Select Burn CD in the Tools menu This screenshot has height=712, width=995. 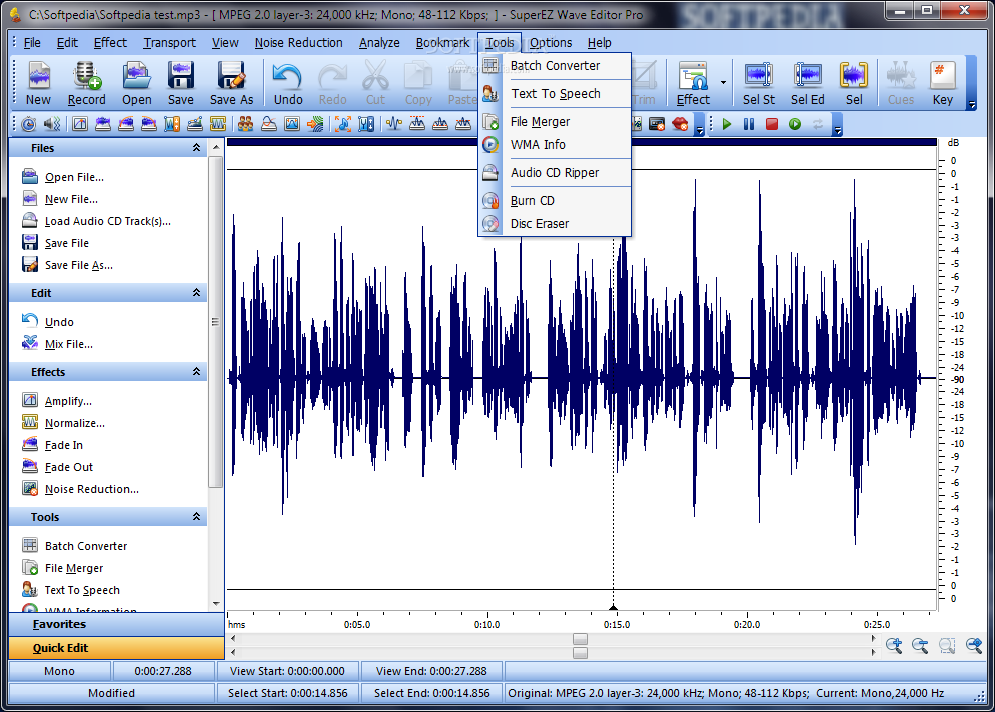555,201
